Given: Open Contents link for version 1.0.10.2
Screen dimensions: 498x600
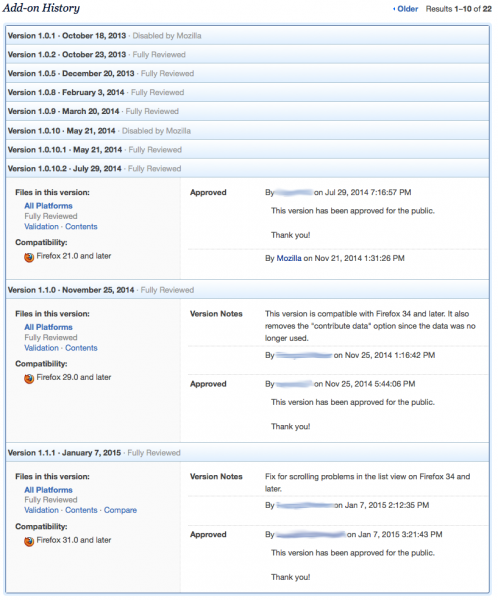Looking at the screenshot, I should pyautogui.click(x=81, y=227).
